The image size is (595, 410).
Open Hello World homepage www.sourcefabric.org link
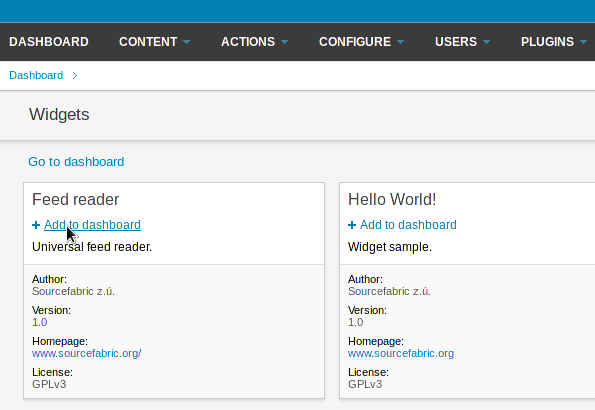401,353
